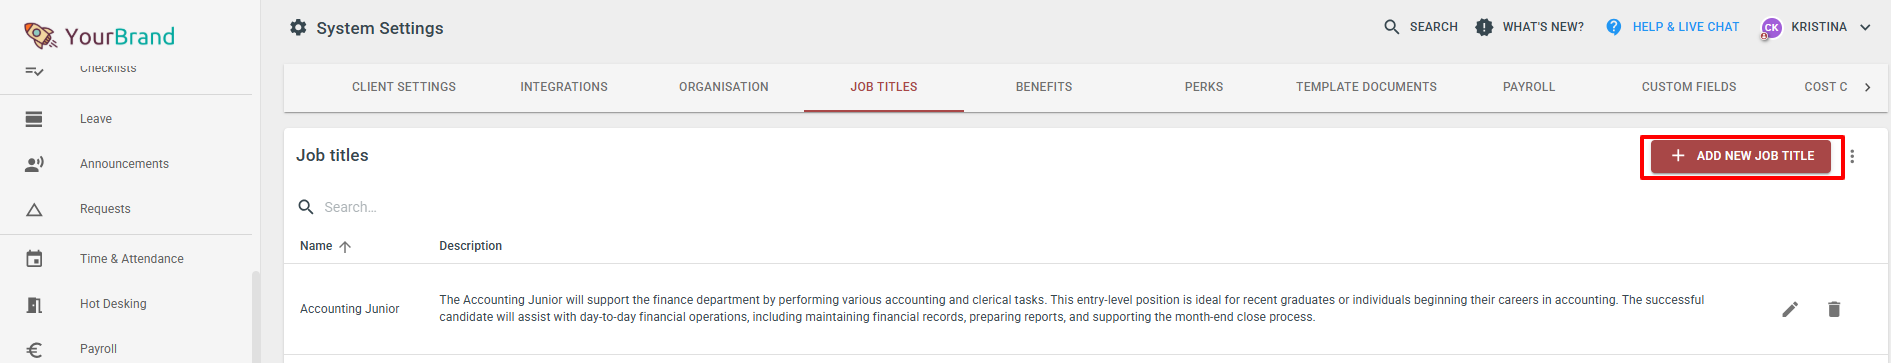Click the Hot Desking icon in the sidebar
This screenshot has height=363, width=1891.
click(34, 304)
